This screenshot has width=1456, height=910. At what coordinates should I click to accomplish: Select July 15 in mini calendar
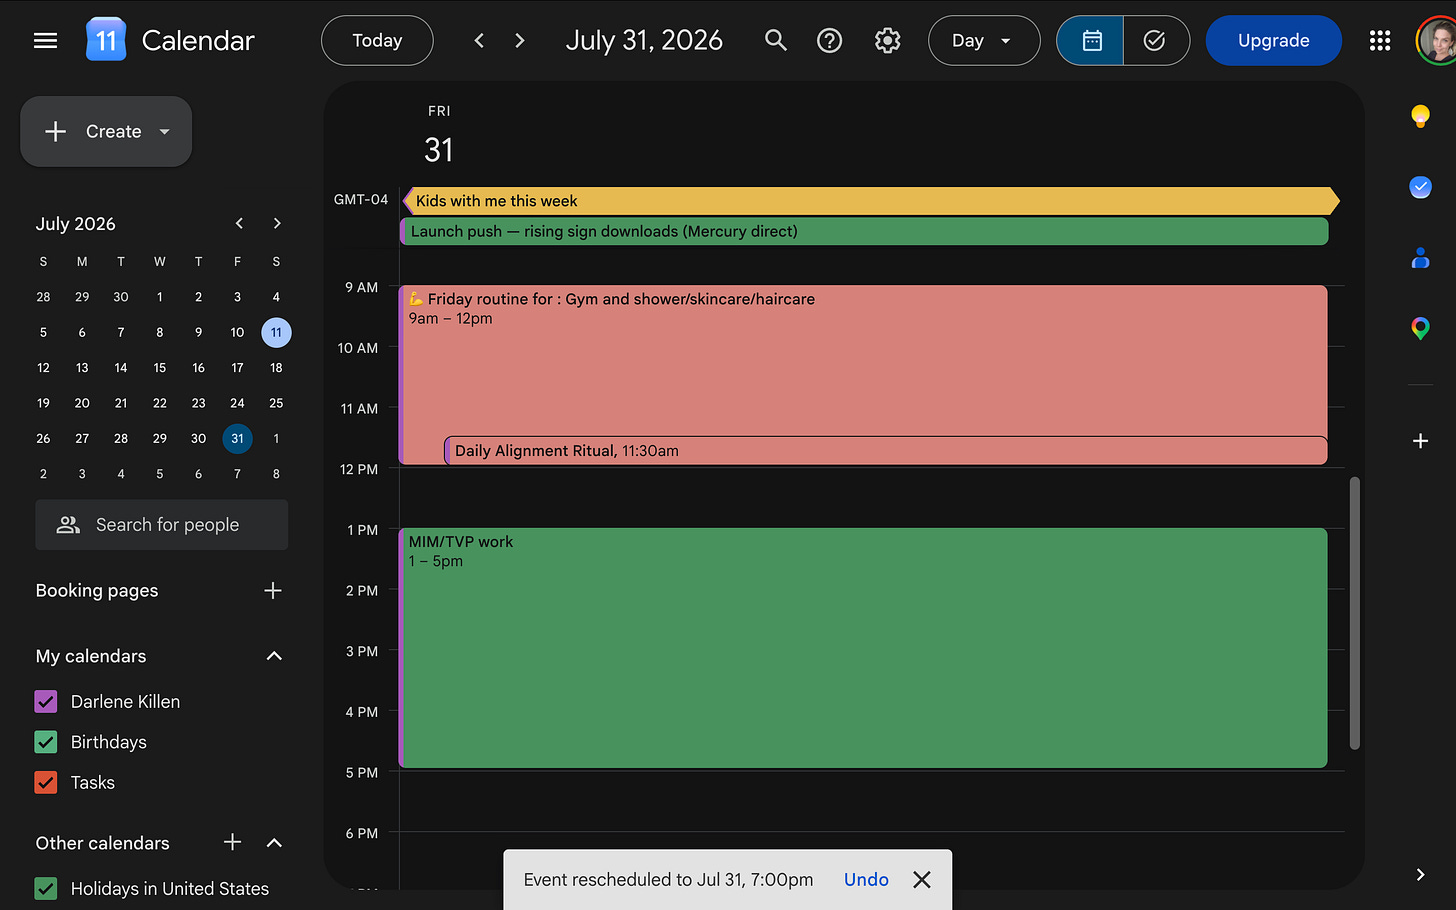pyautogui.click(x=160, y=368)
